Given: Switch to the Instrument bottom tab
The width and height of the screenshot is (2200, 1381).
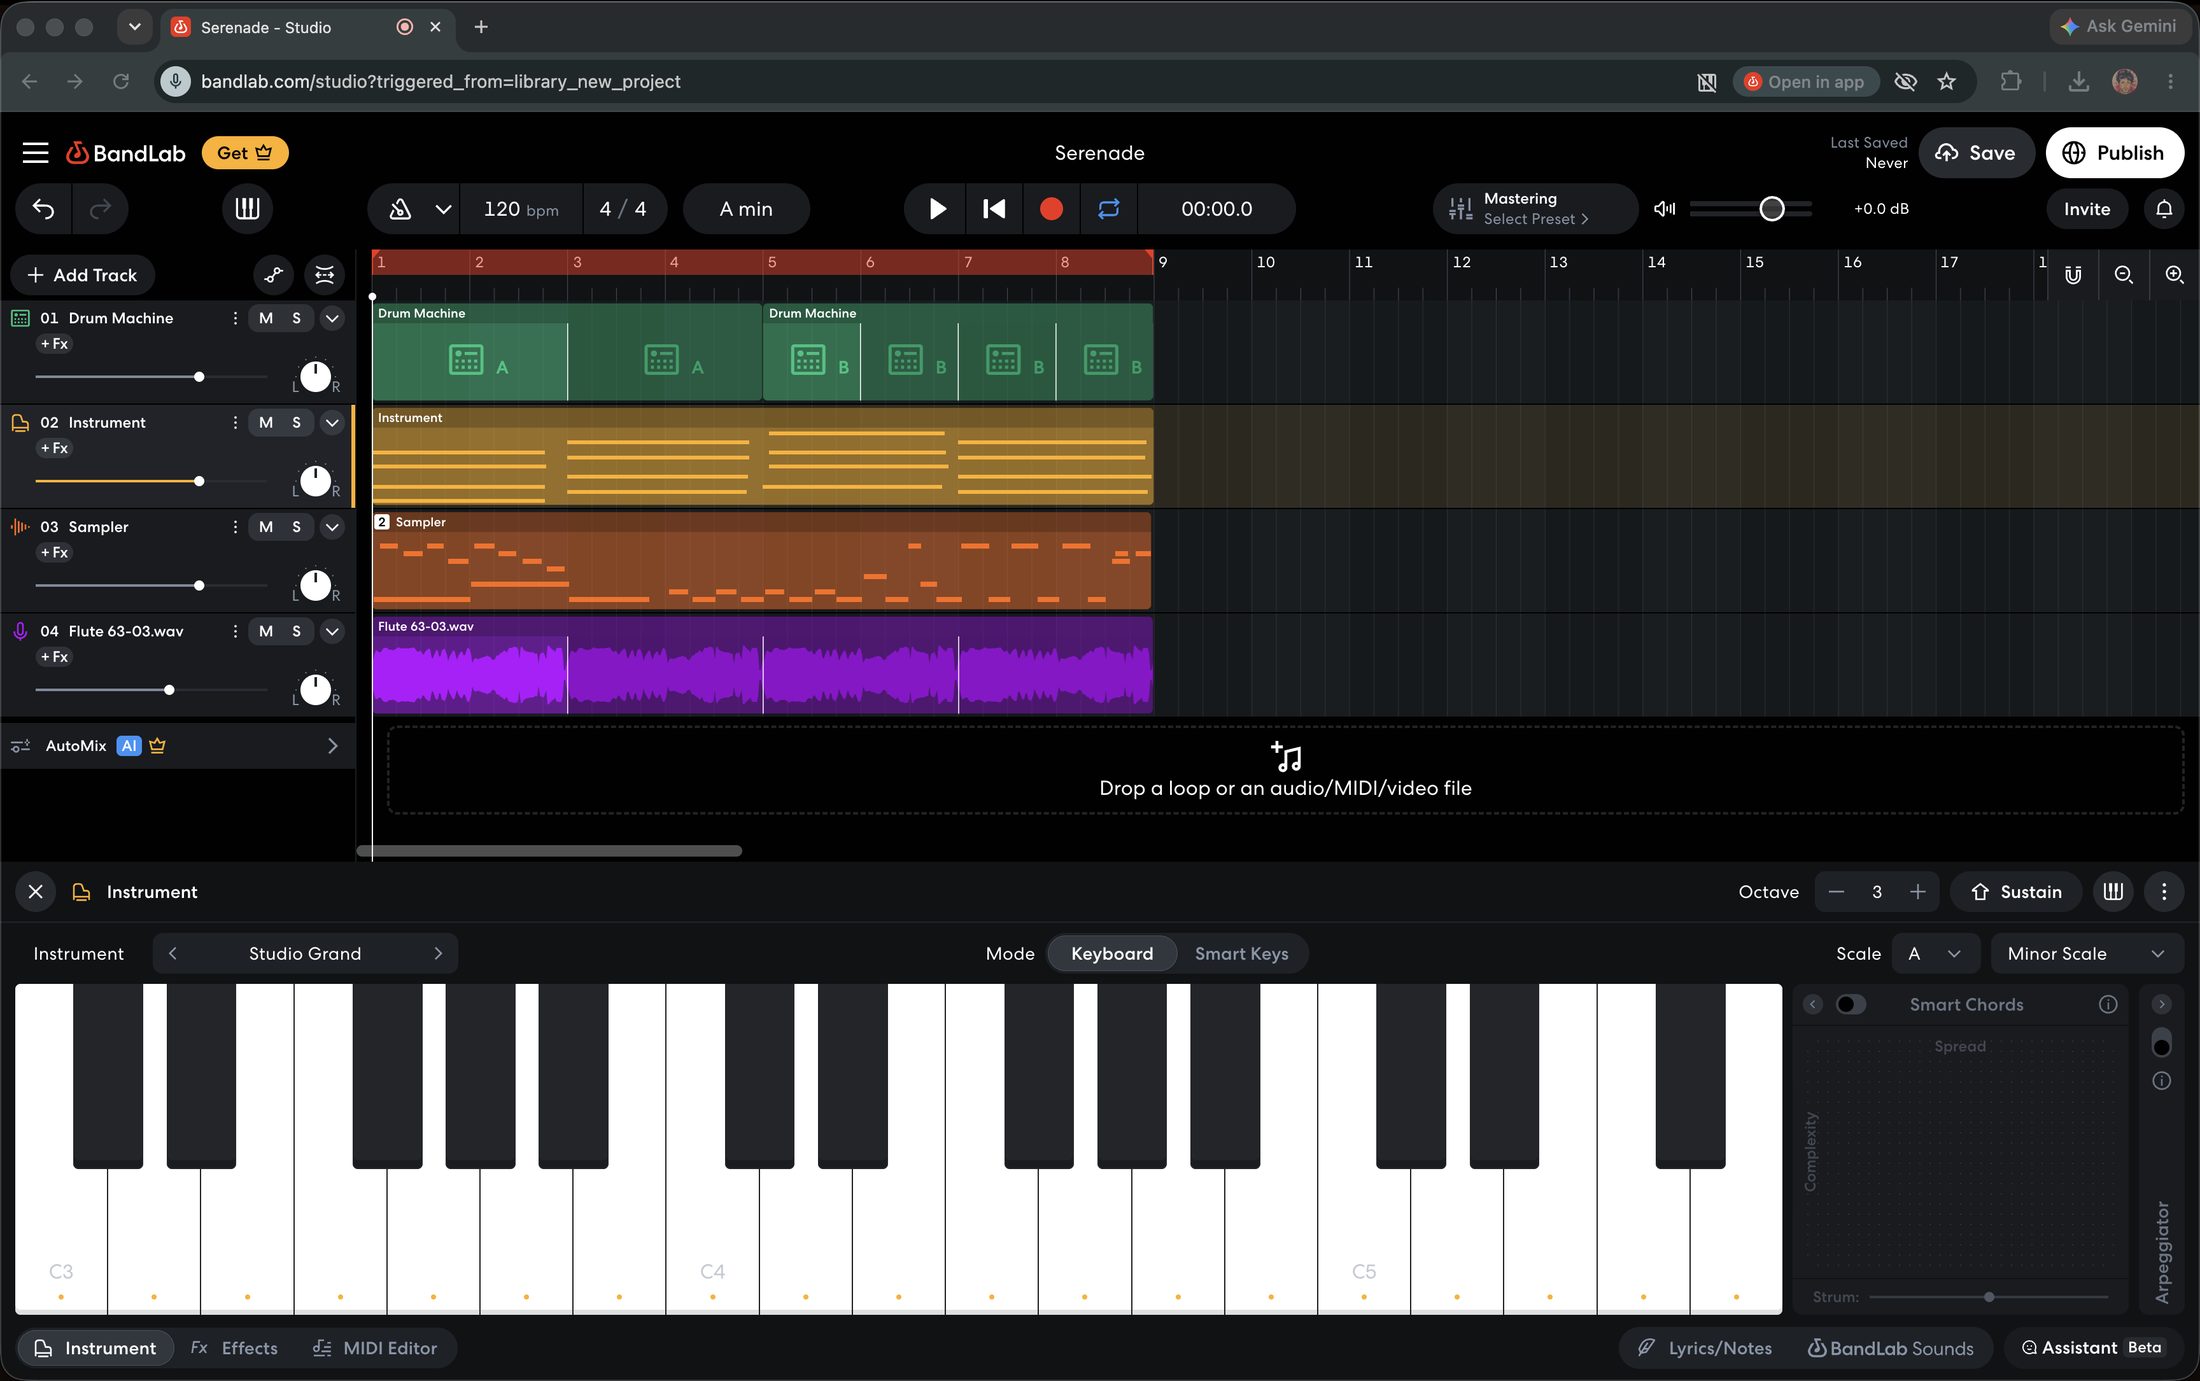Looking at the screenshot, I should pyautogui.click(x=96, y=1347).
